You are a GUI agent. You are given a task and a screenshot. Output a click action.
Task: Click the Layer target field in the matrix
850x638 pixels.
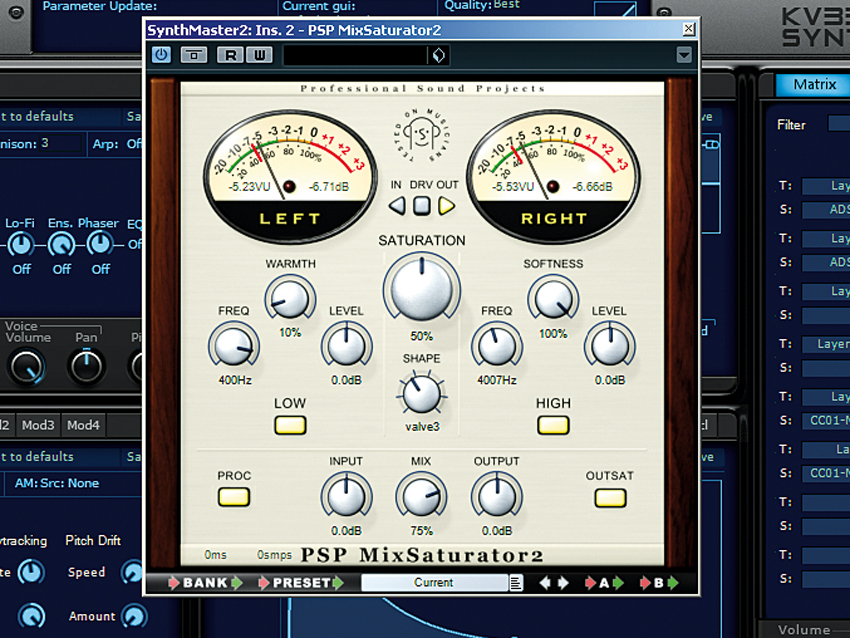click(826, 344)
